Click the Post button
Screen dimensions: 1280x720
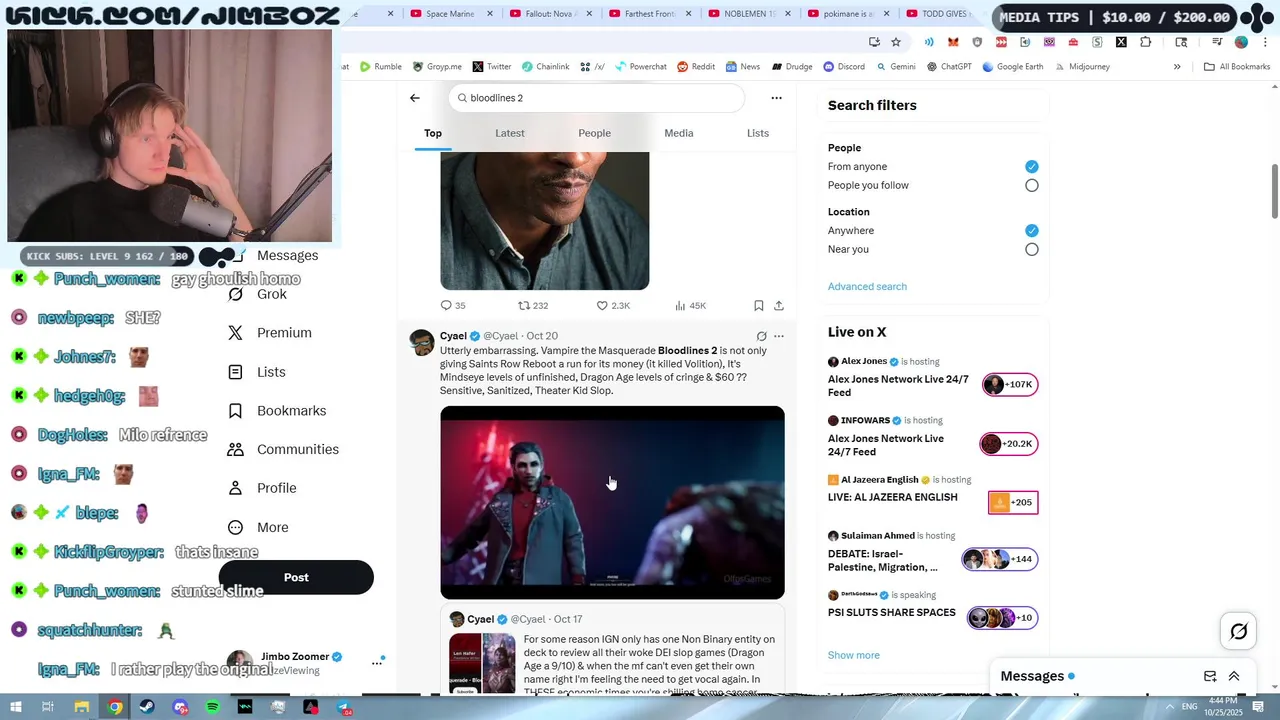[x=296, y=577]
